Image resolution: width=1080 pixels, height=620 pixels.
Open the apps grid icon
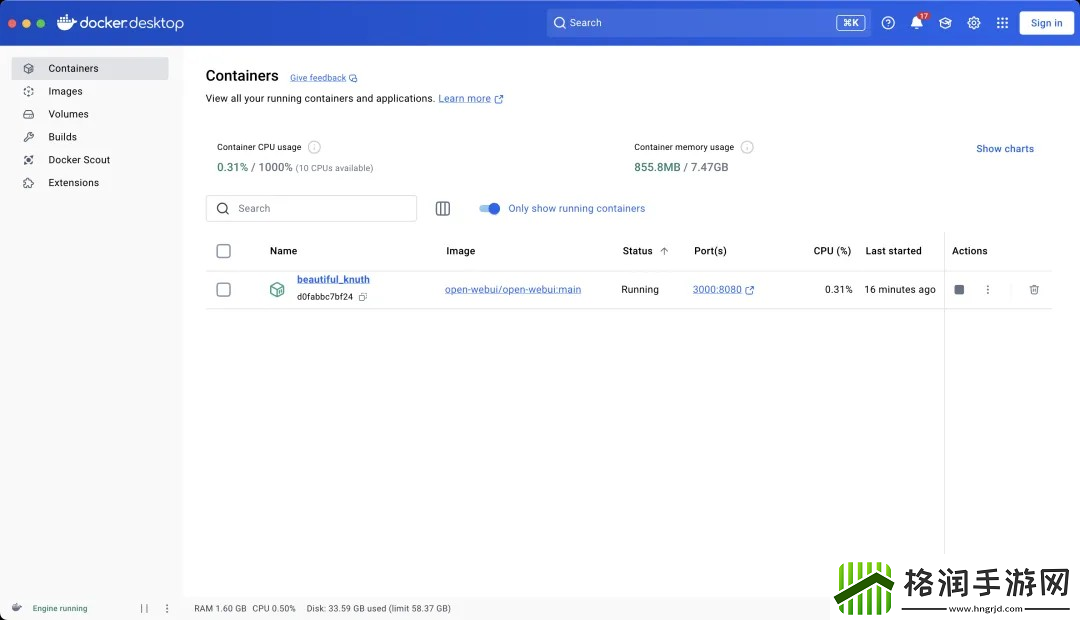coord(1002,23)
